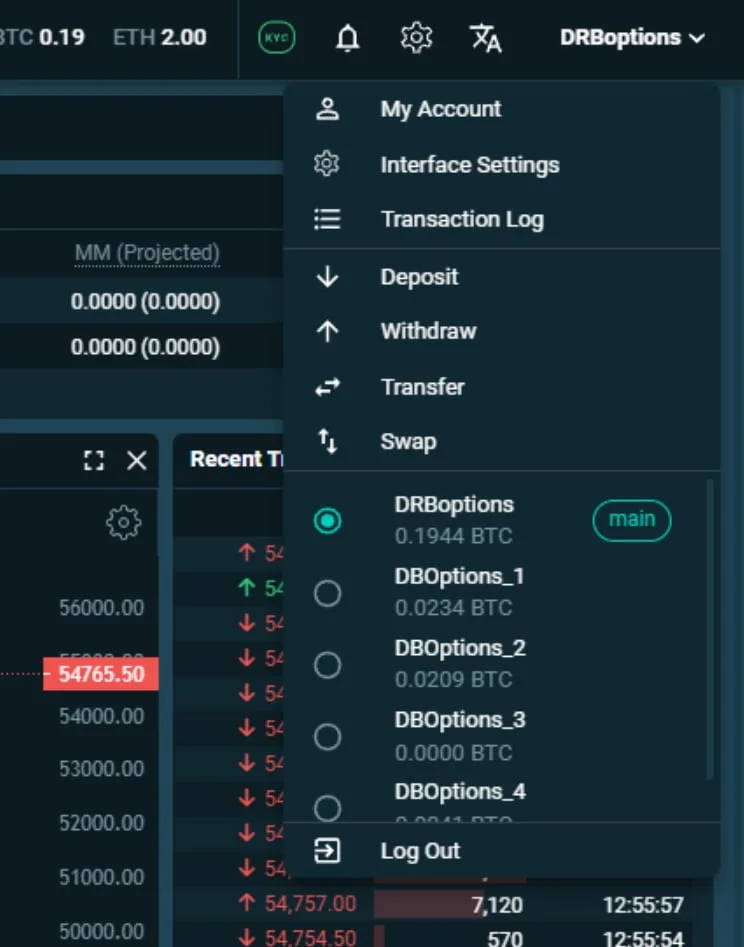Expand the chart panel to fullscreen
Screen dimensions: 744x947
94,460
